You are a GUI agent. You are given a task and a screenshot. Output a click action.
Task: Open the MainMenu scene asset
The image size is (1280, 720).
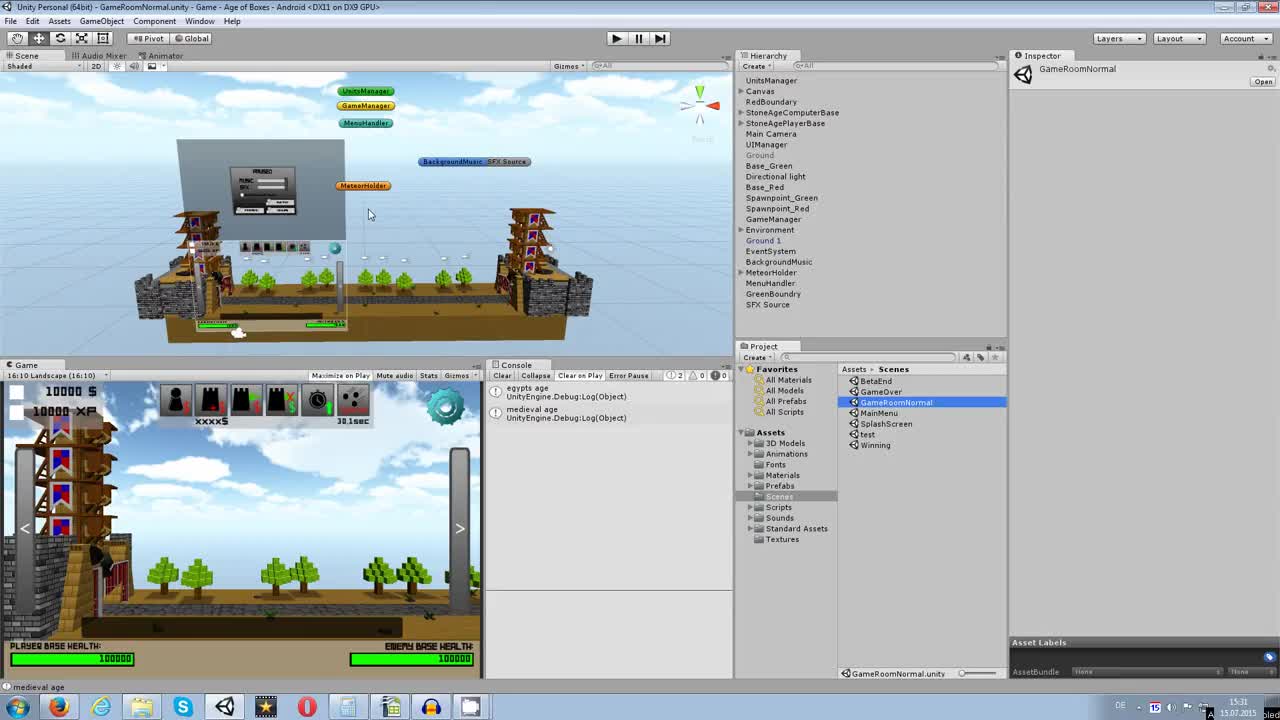878,413
